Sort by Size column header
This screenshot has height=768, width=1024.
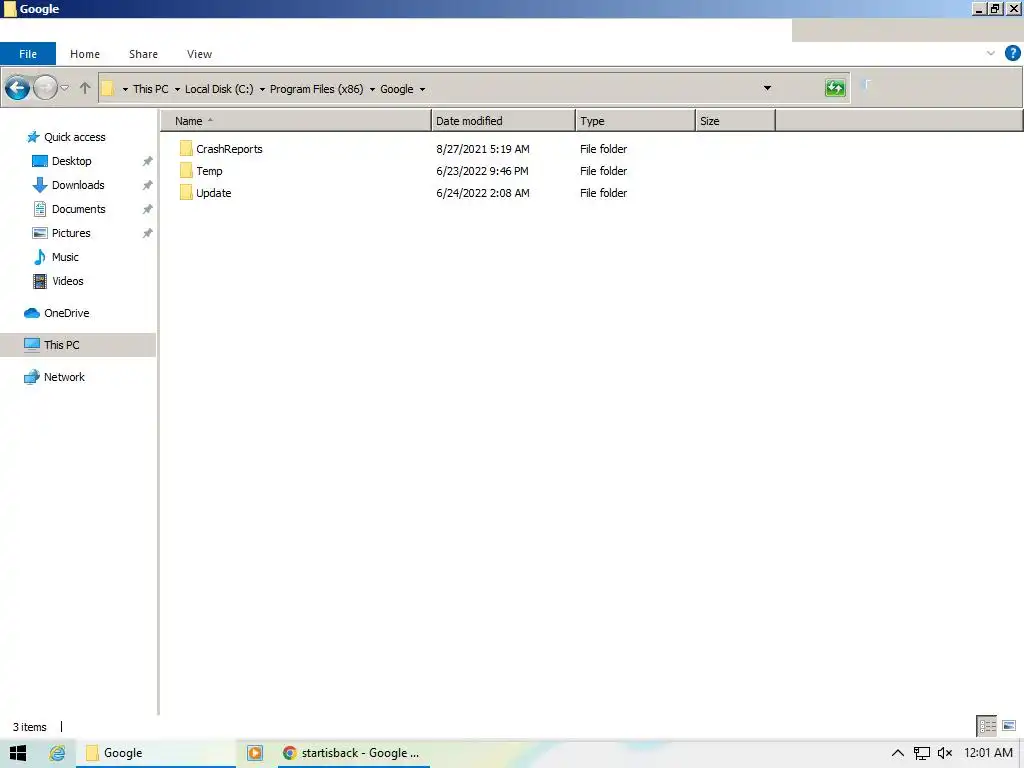[x=735, y=121]
